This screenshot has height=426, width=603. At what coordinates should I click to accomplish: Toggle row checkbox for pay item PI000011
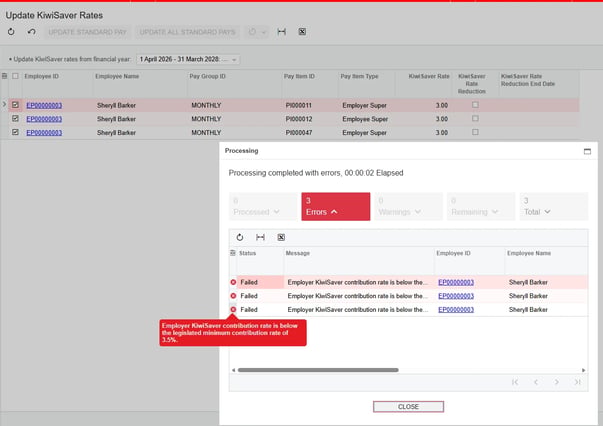[x=15, y=105]
